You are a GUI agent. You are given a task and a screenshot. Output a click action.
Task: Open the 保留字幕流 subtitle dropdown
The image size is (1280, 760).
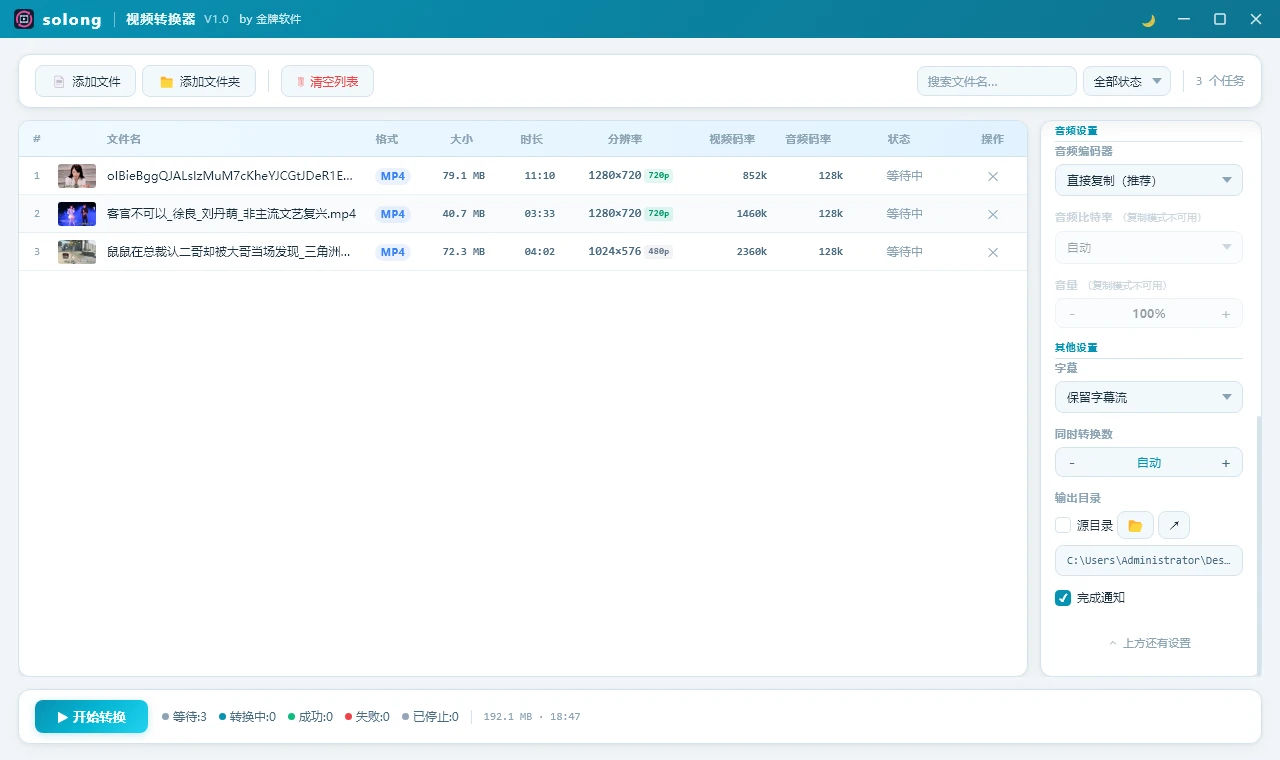(1148, 397)
